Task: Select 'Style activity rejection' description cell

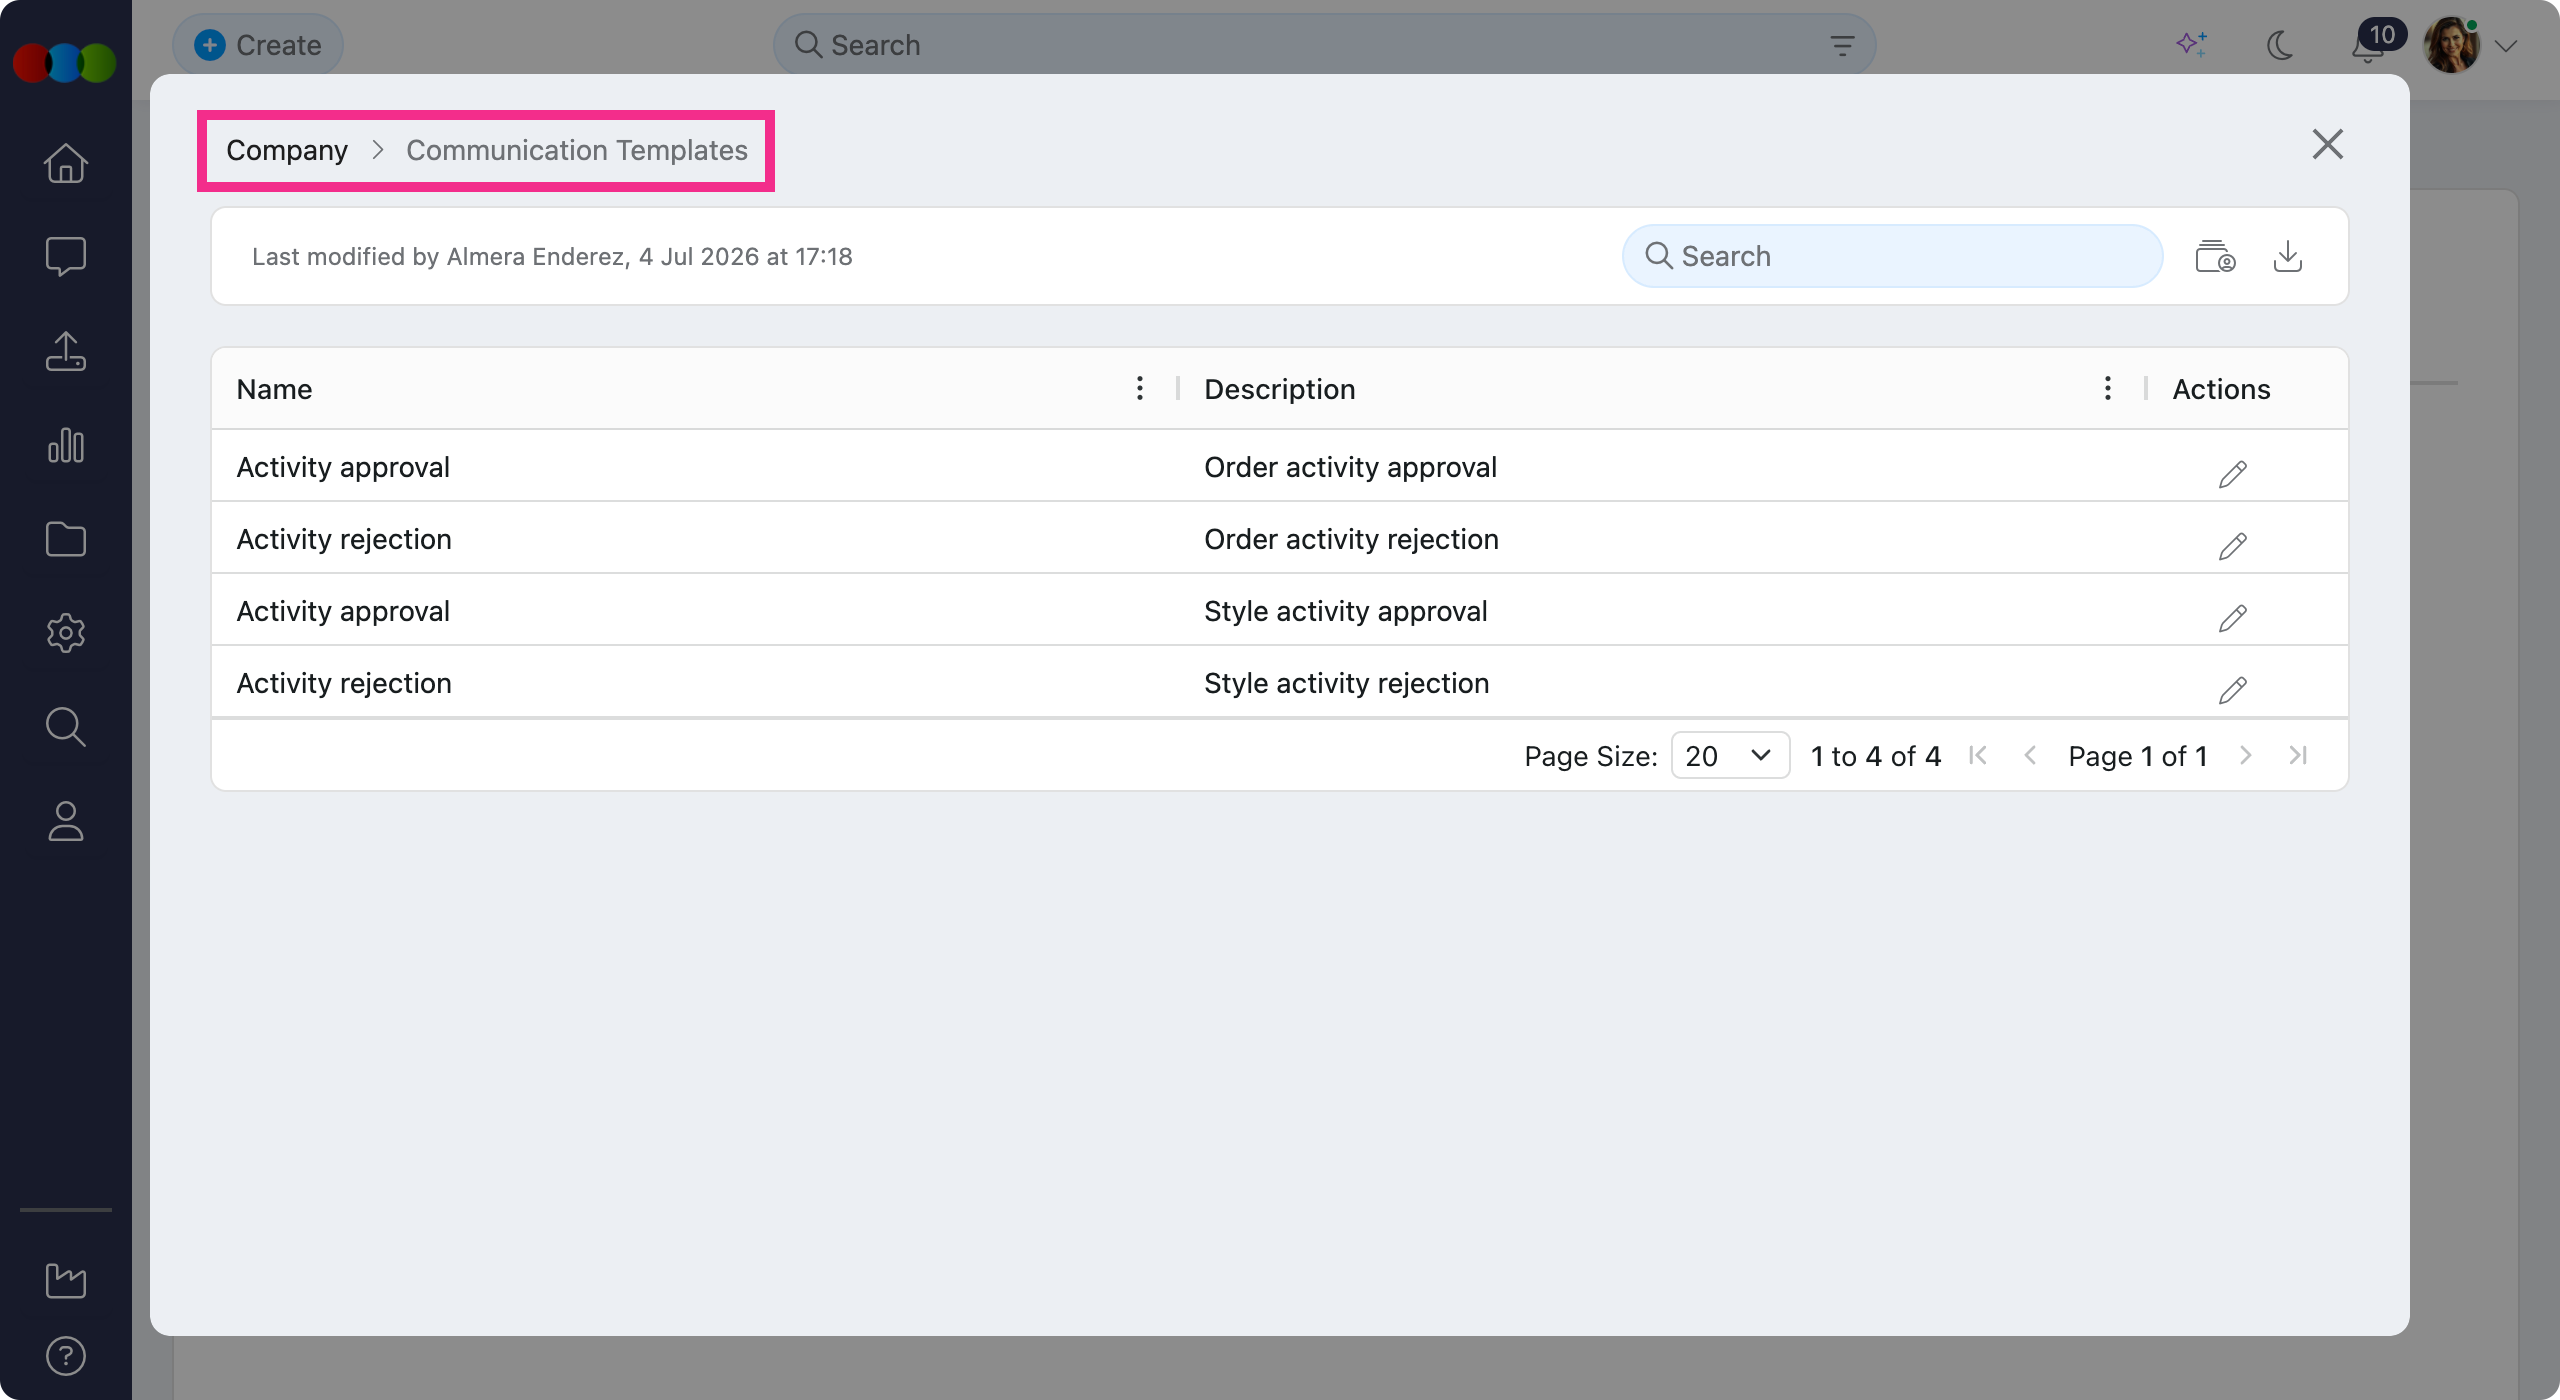Action: pos(1347,683)
